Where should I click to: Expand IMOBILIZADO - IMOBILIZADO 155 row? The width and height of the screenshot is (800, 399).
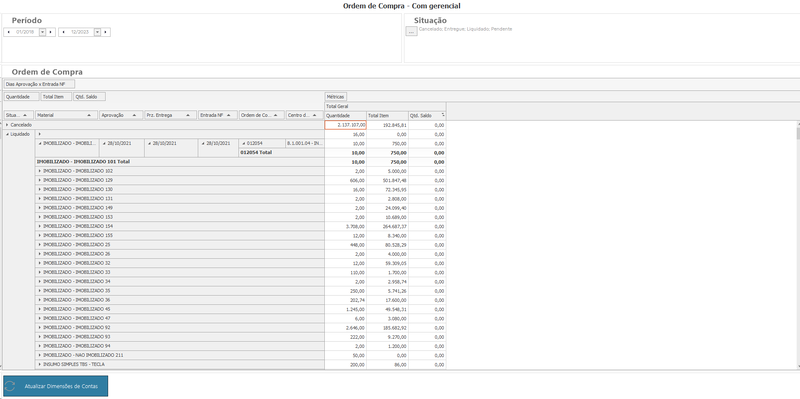40,235
